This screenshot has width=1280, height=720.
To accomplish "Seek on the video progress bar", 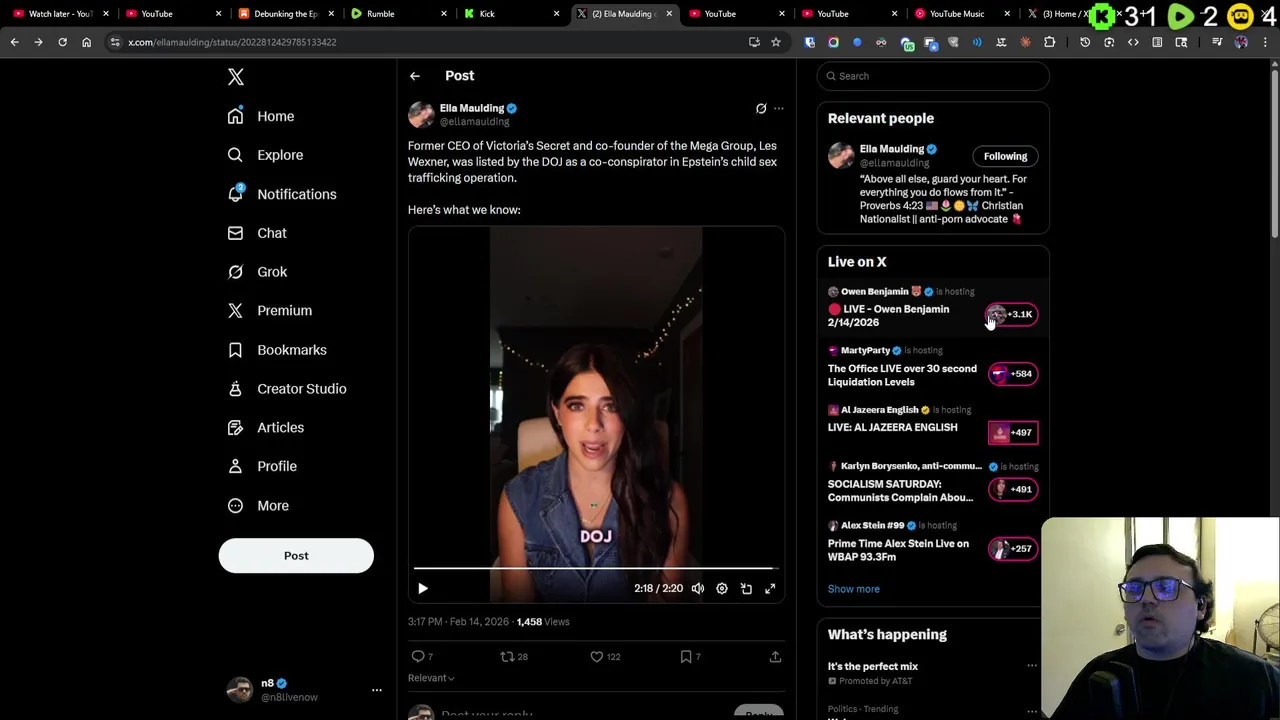I will point(596,568).
